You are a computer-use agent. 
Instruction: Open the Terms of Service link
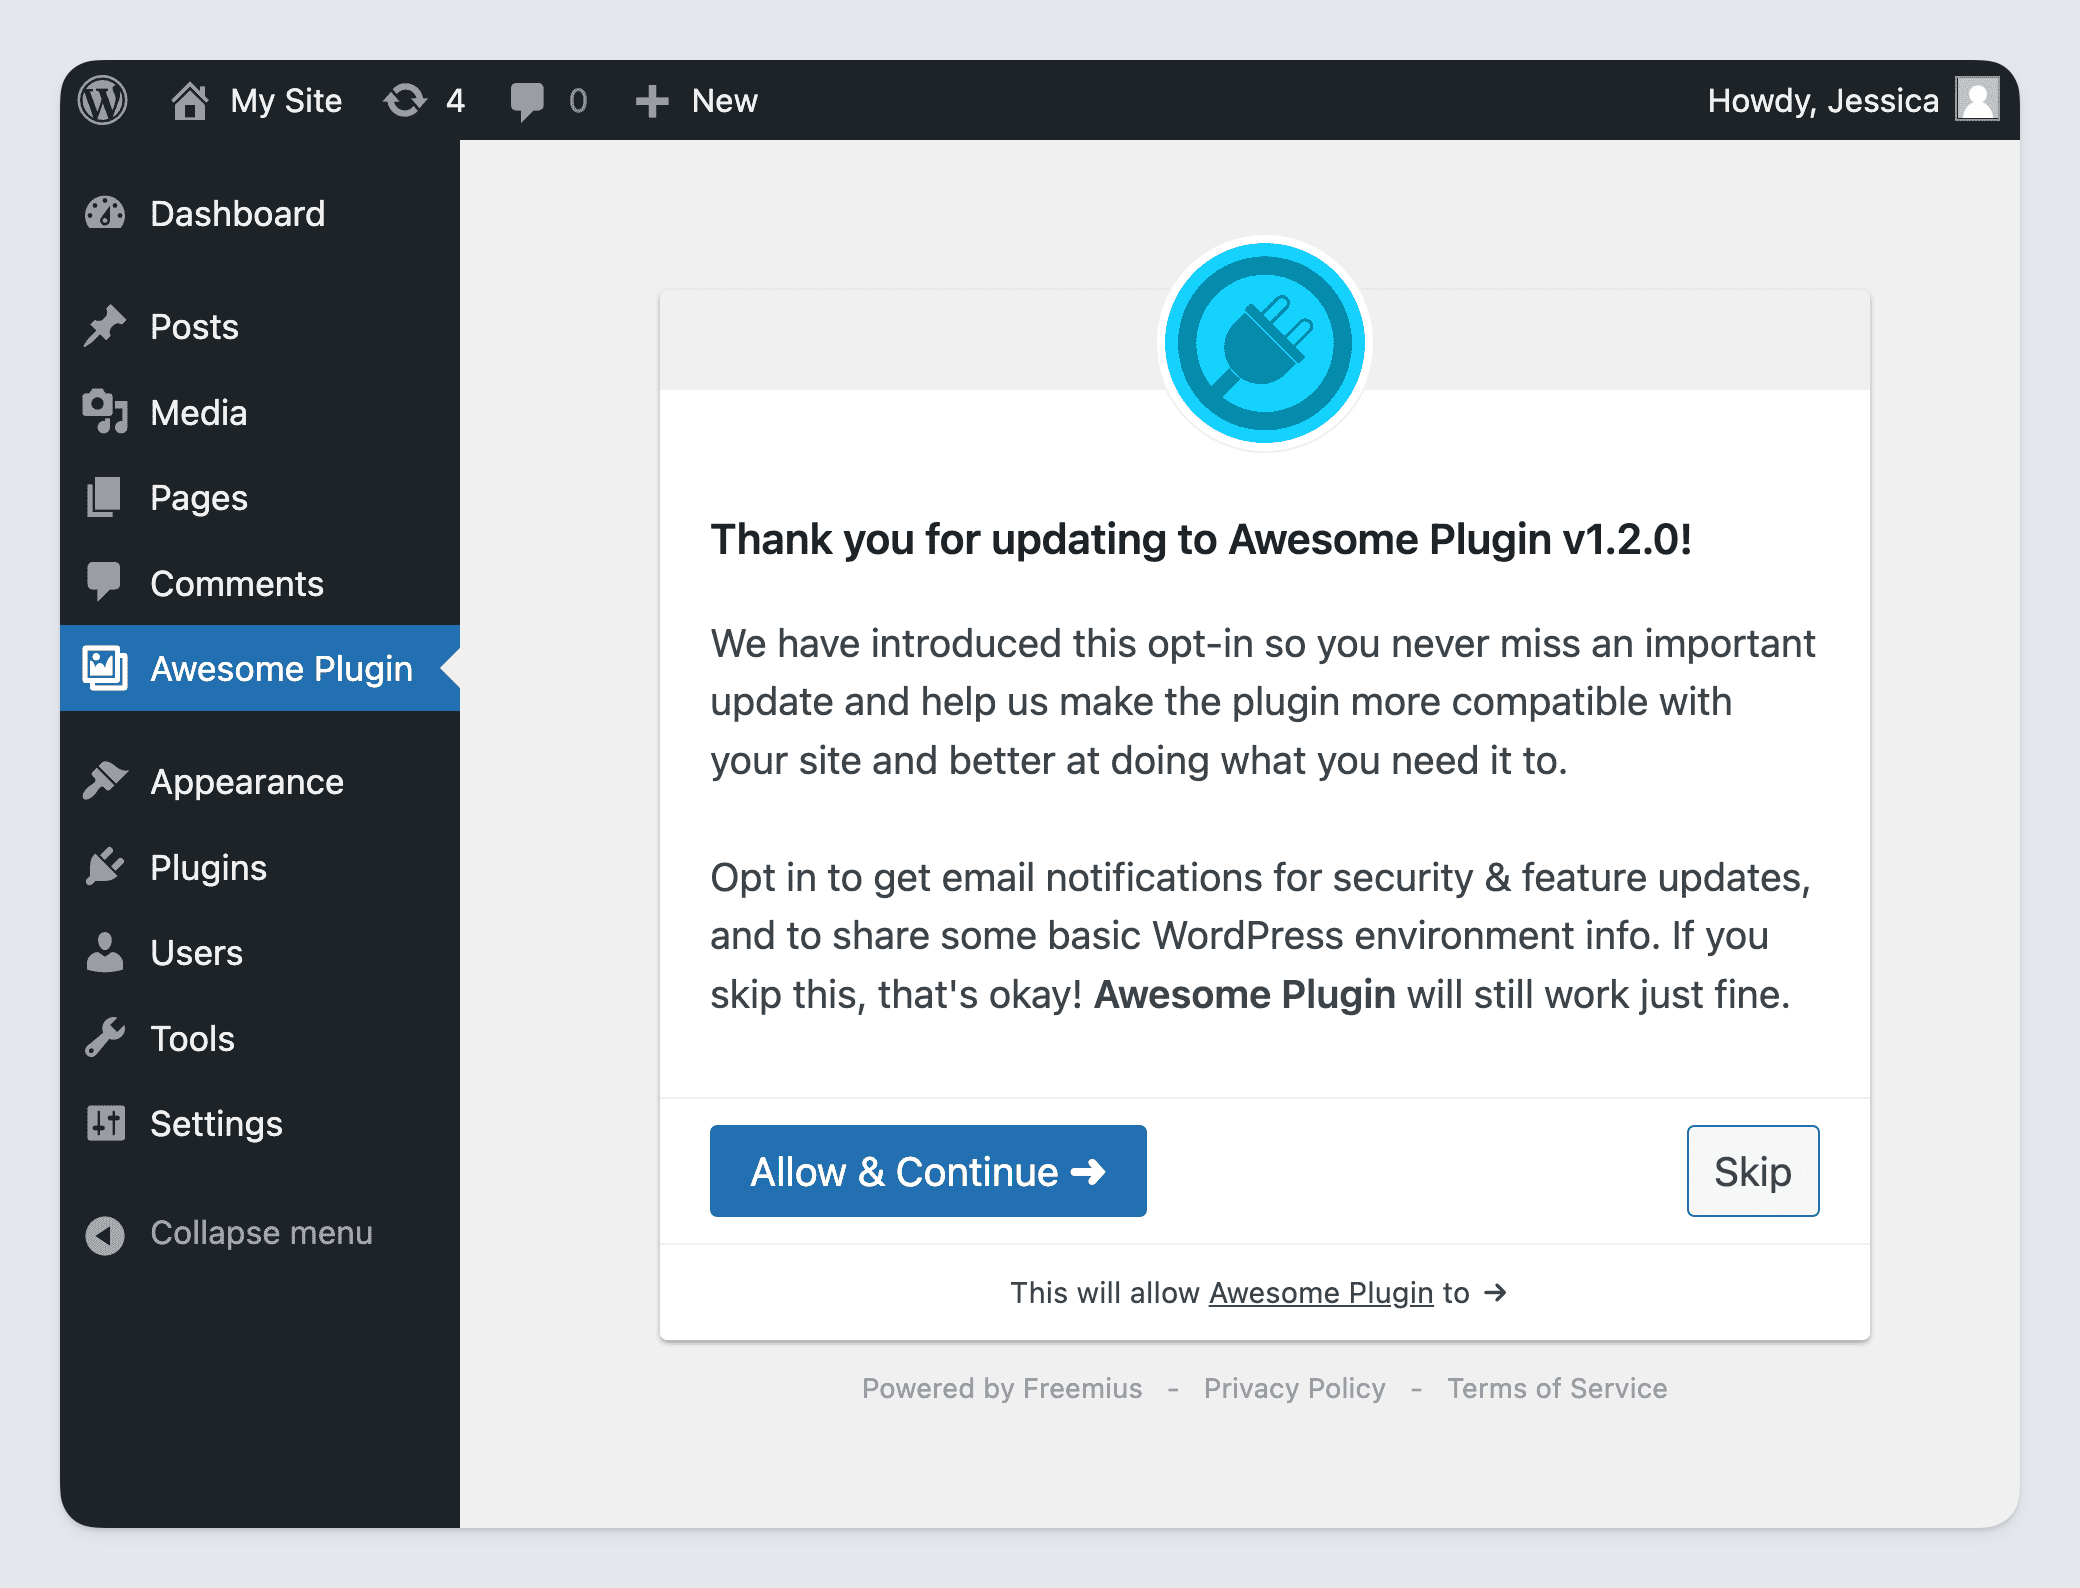1557,1388
